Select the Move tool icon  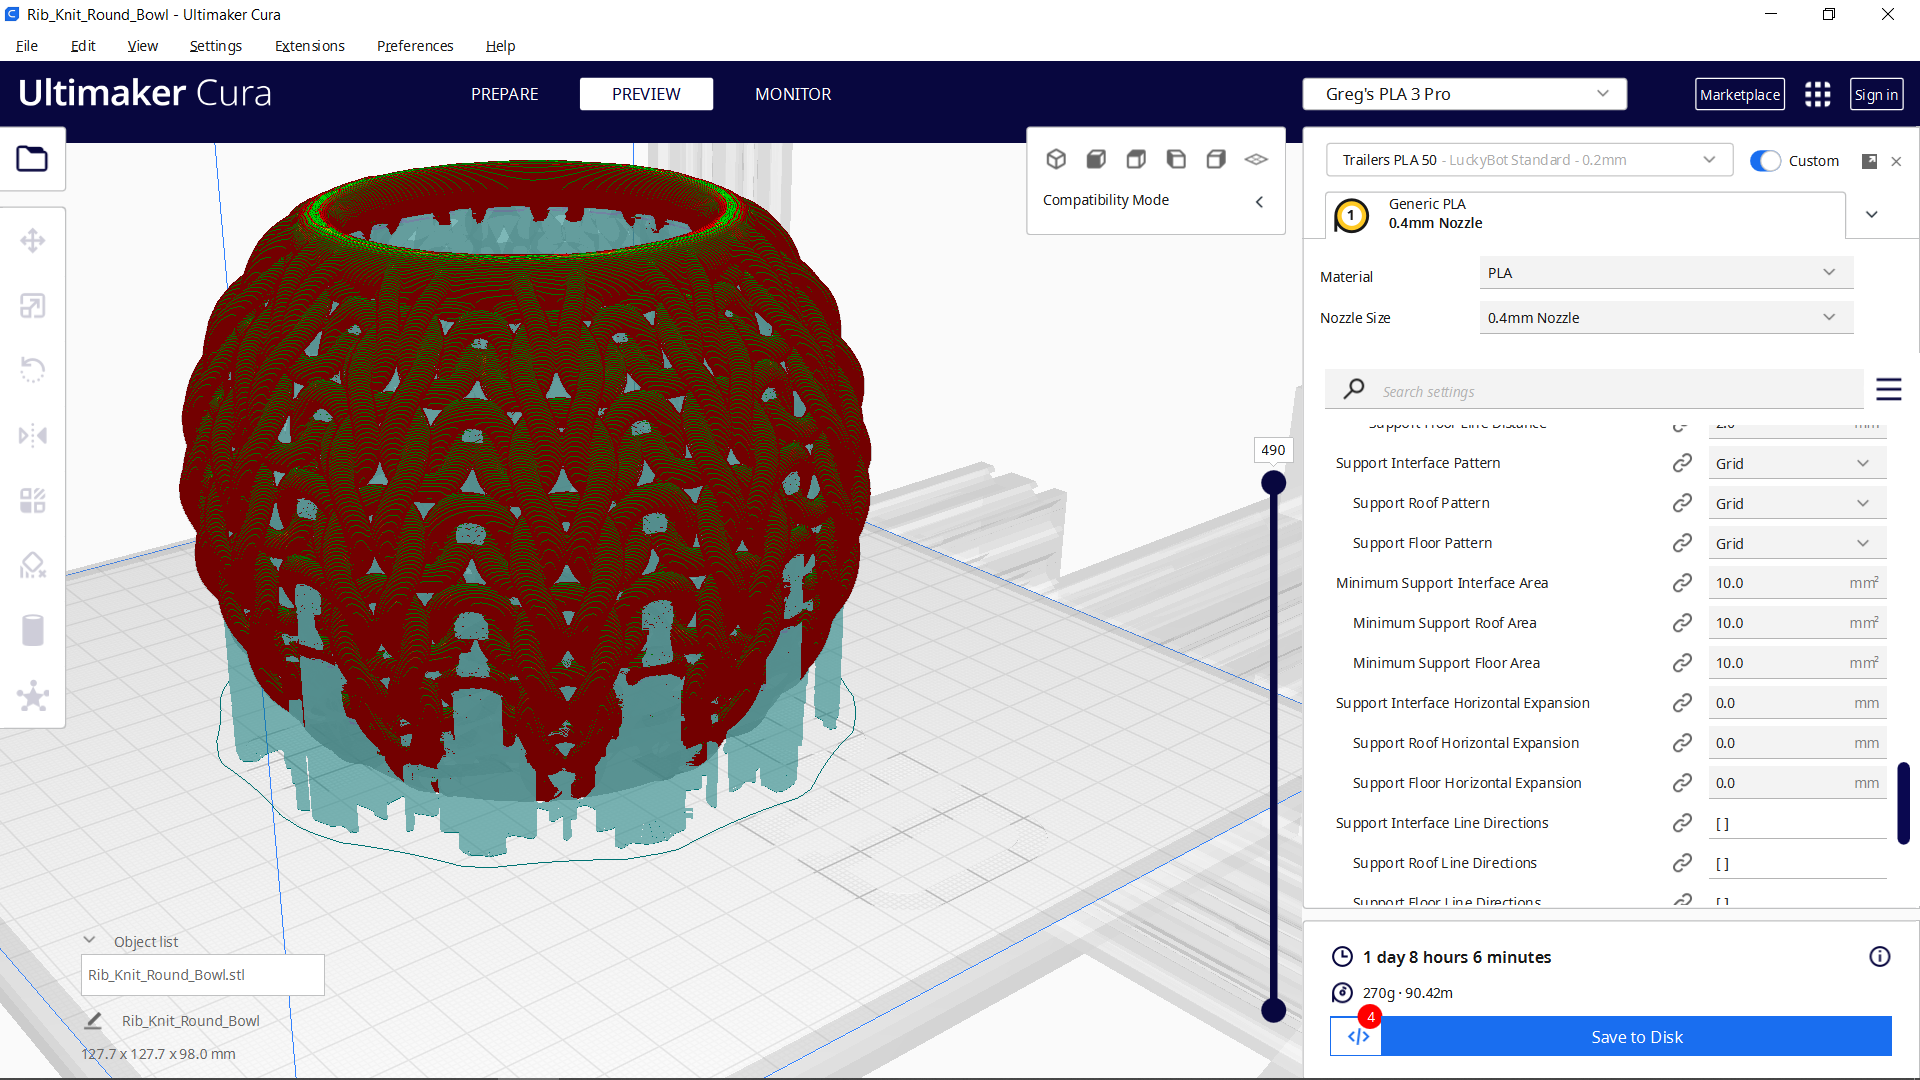[x=32, y=241]
